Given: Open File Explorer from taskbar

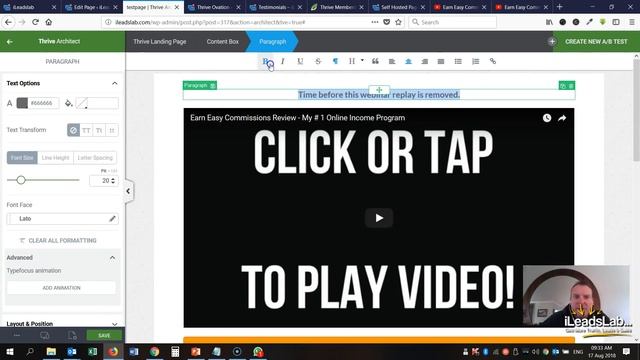Looking at the screenshot, I should (51, 351).
